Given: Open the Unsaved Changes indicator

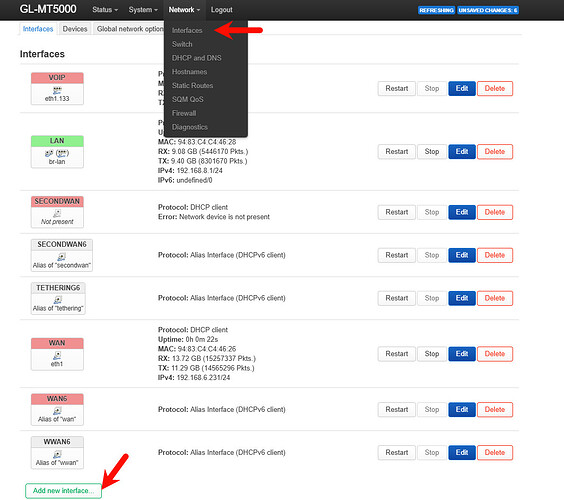Looking at the screenshot, I should [488, 10].
